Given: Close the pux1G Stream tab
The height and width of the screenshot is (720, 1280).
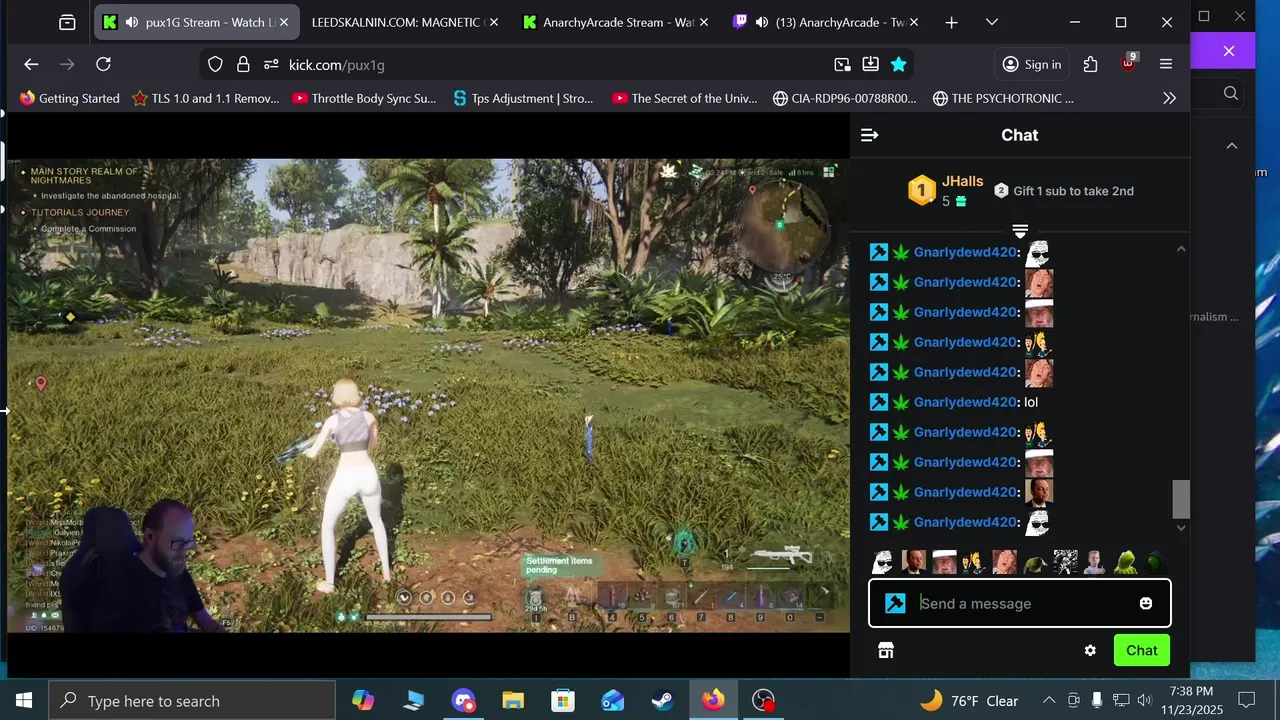Looking at the screenshot, I should click(x=284, y=22).
